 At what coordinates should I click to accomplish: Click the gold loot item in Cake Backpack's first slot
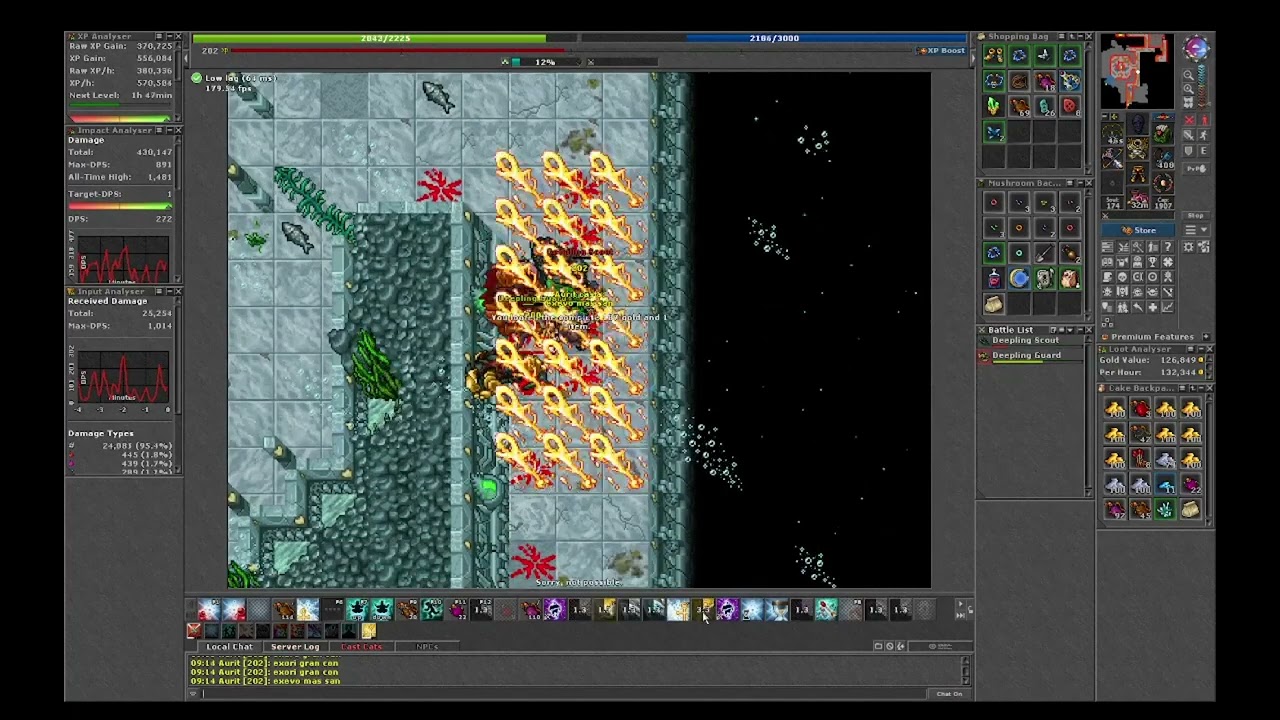1115,409
